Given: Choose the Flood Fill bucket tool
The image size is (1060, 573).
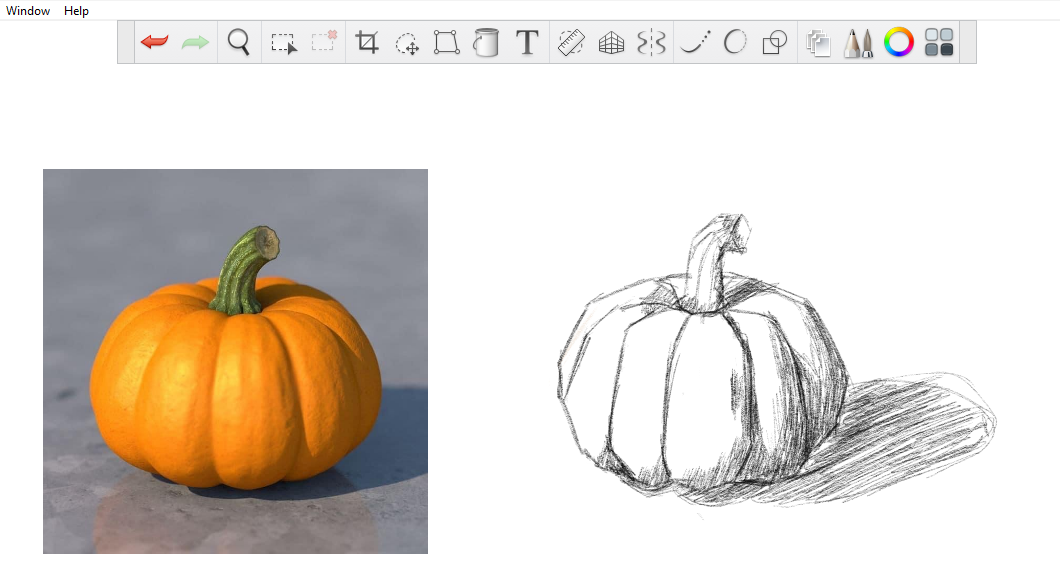Looking at the screenshot, I should click(x=485, y=43).
